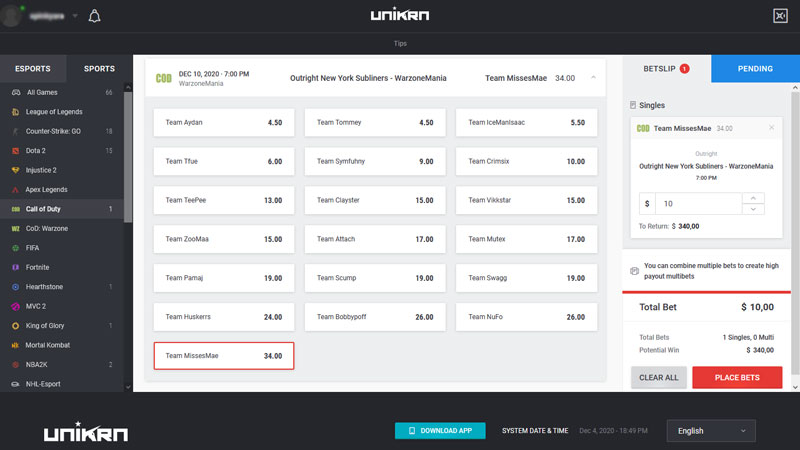Choose the Team Huskerrs 24.00 odds

point(224,317)
